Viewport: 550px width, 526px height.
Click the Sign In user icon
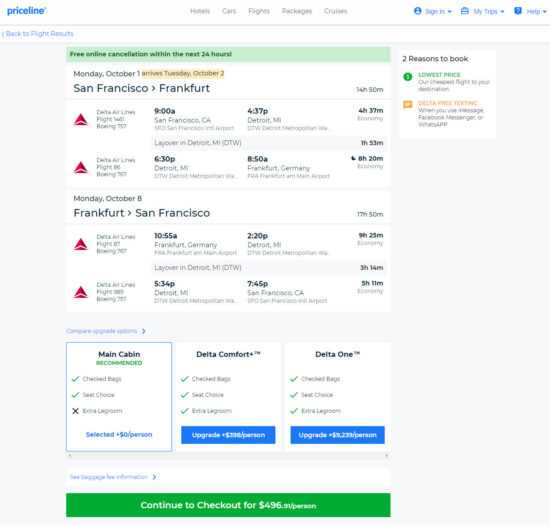click(x=417, y=11)
